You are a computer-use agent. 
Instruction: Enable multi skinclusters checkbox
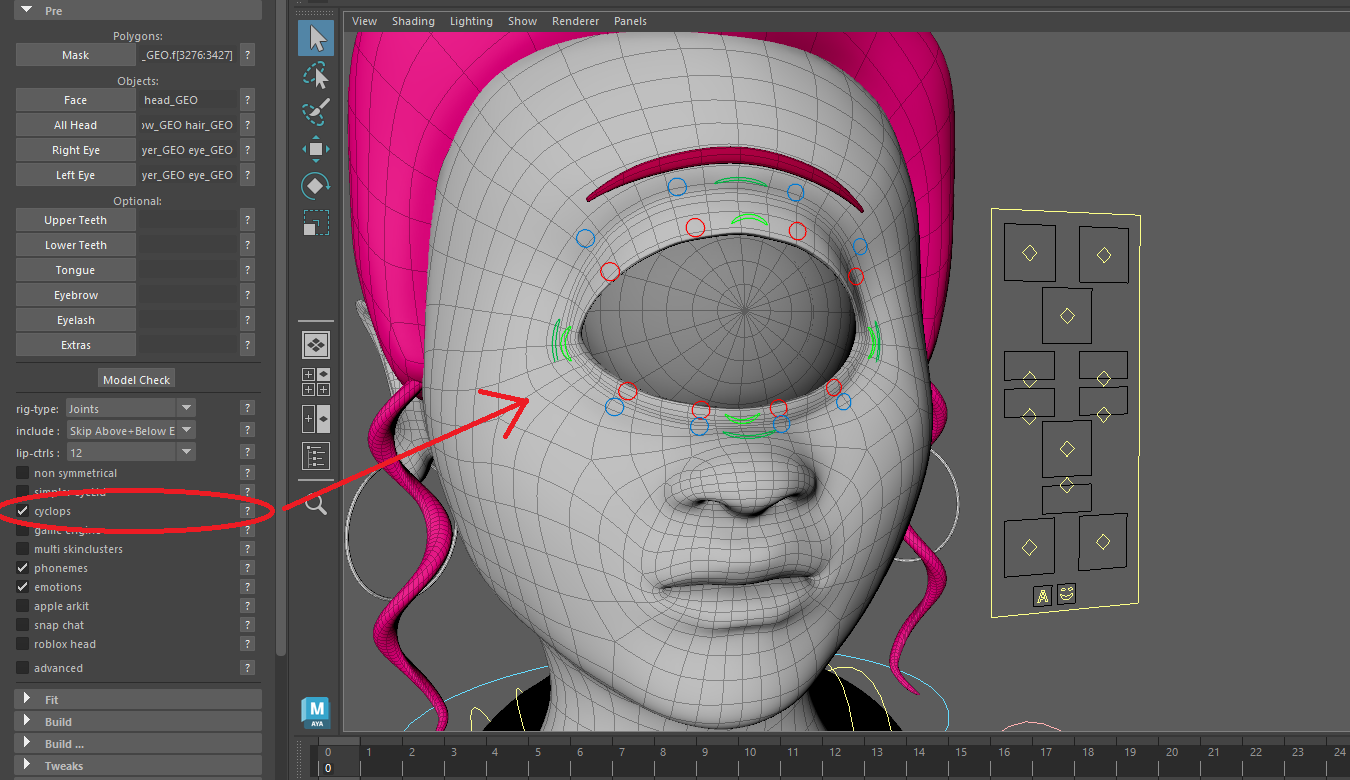tap(22, 549)
